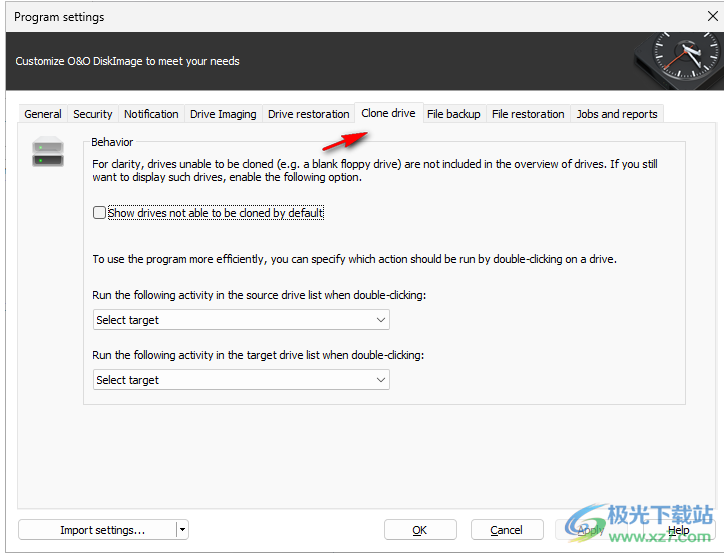Expand the Import settings arrow menu

pos(183,530)
